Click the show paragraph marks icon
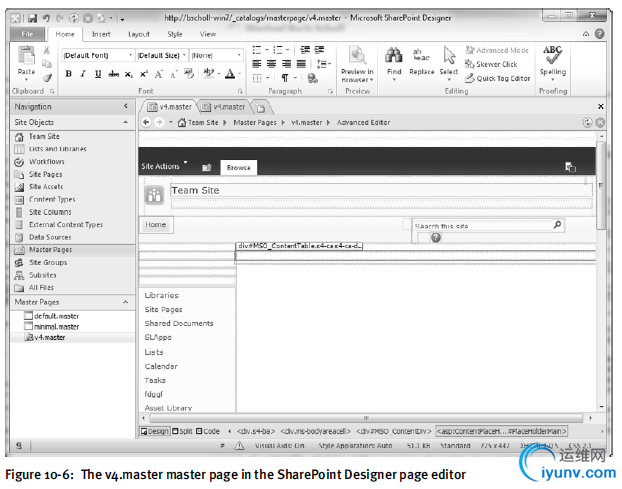This screenshot has width=622, height=489. tap(285, 78)
